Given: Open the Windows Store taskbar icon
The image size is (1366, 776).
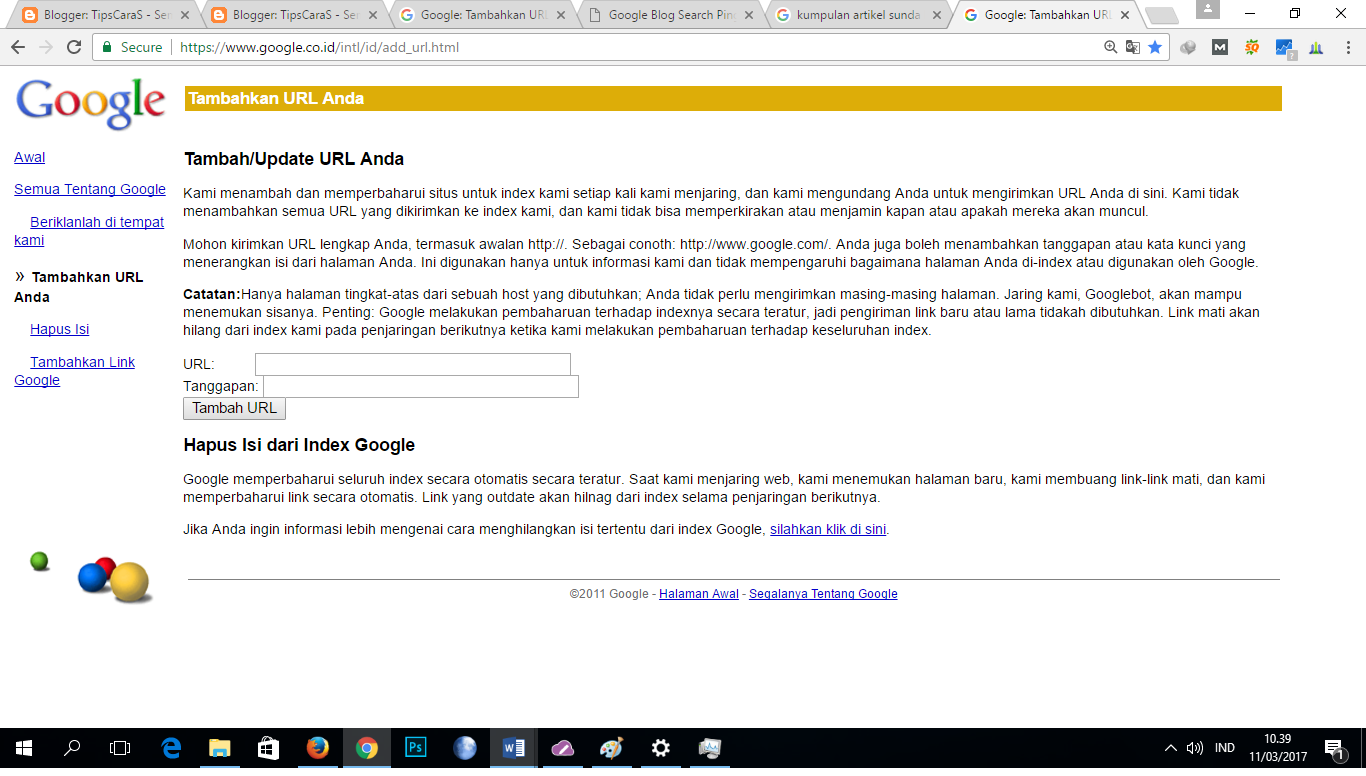Looking at the screenshot, I should pos(269,748).
